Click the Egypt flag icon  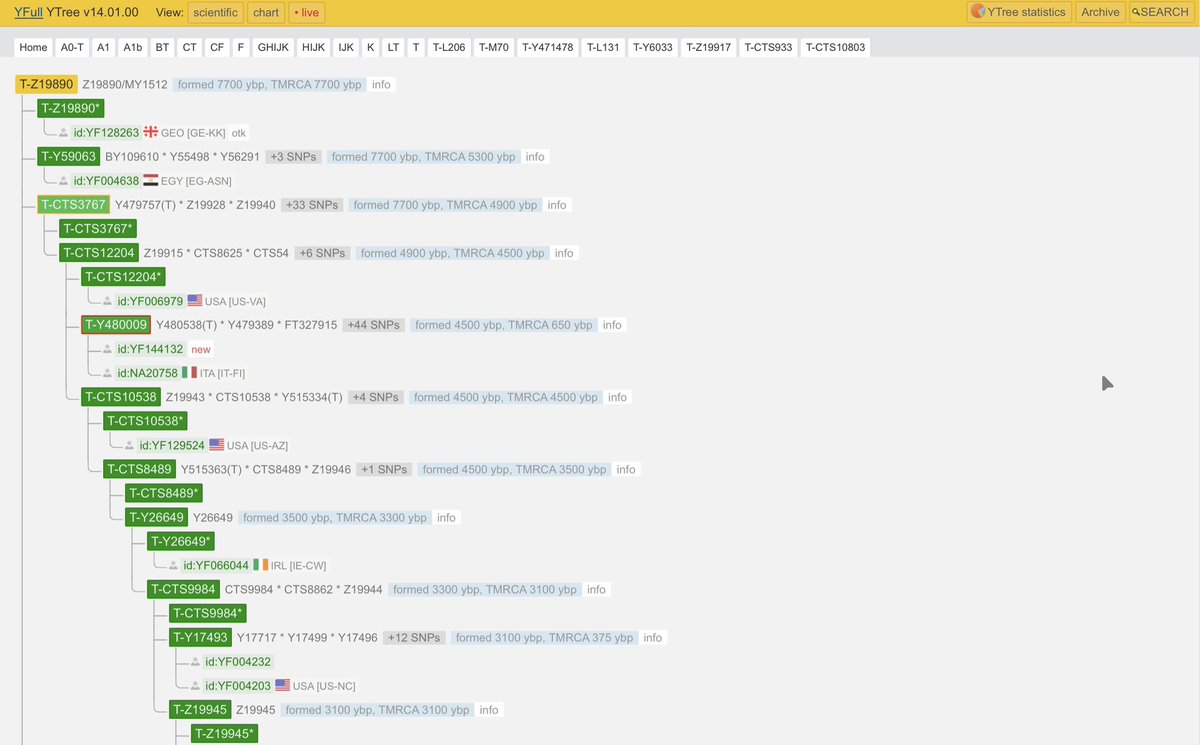[x=151, y=180]
